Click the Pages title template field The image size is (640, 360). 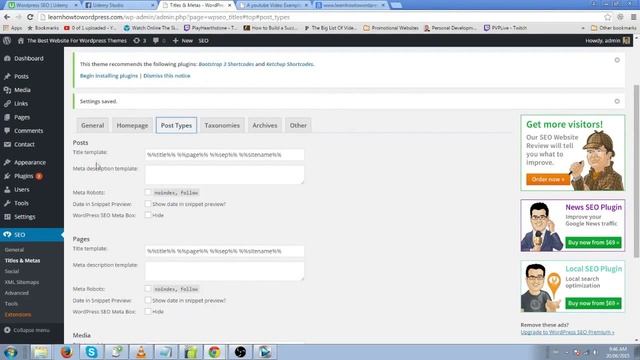coord(224,251)
